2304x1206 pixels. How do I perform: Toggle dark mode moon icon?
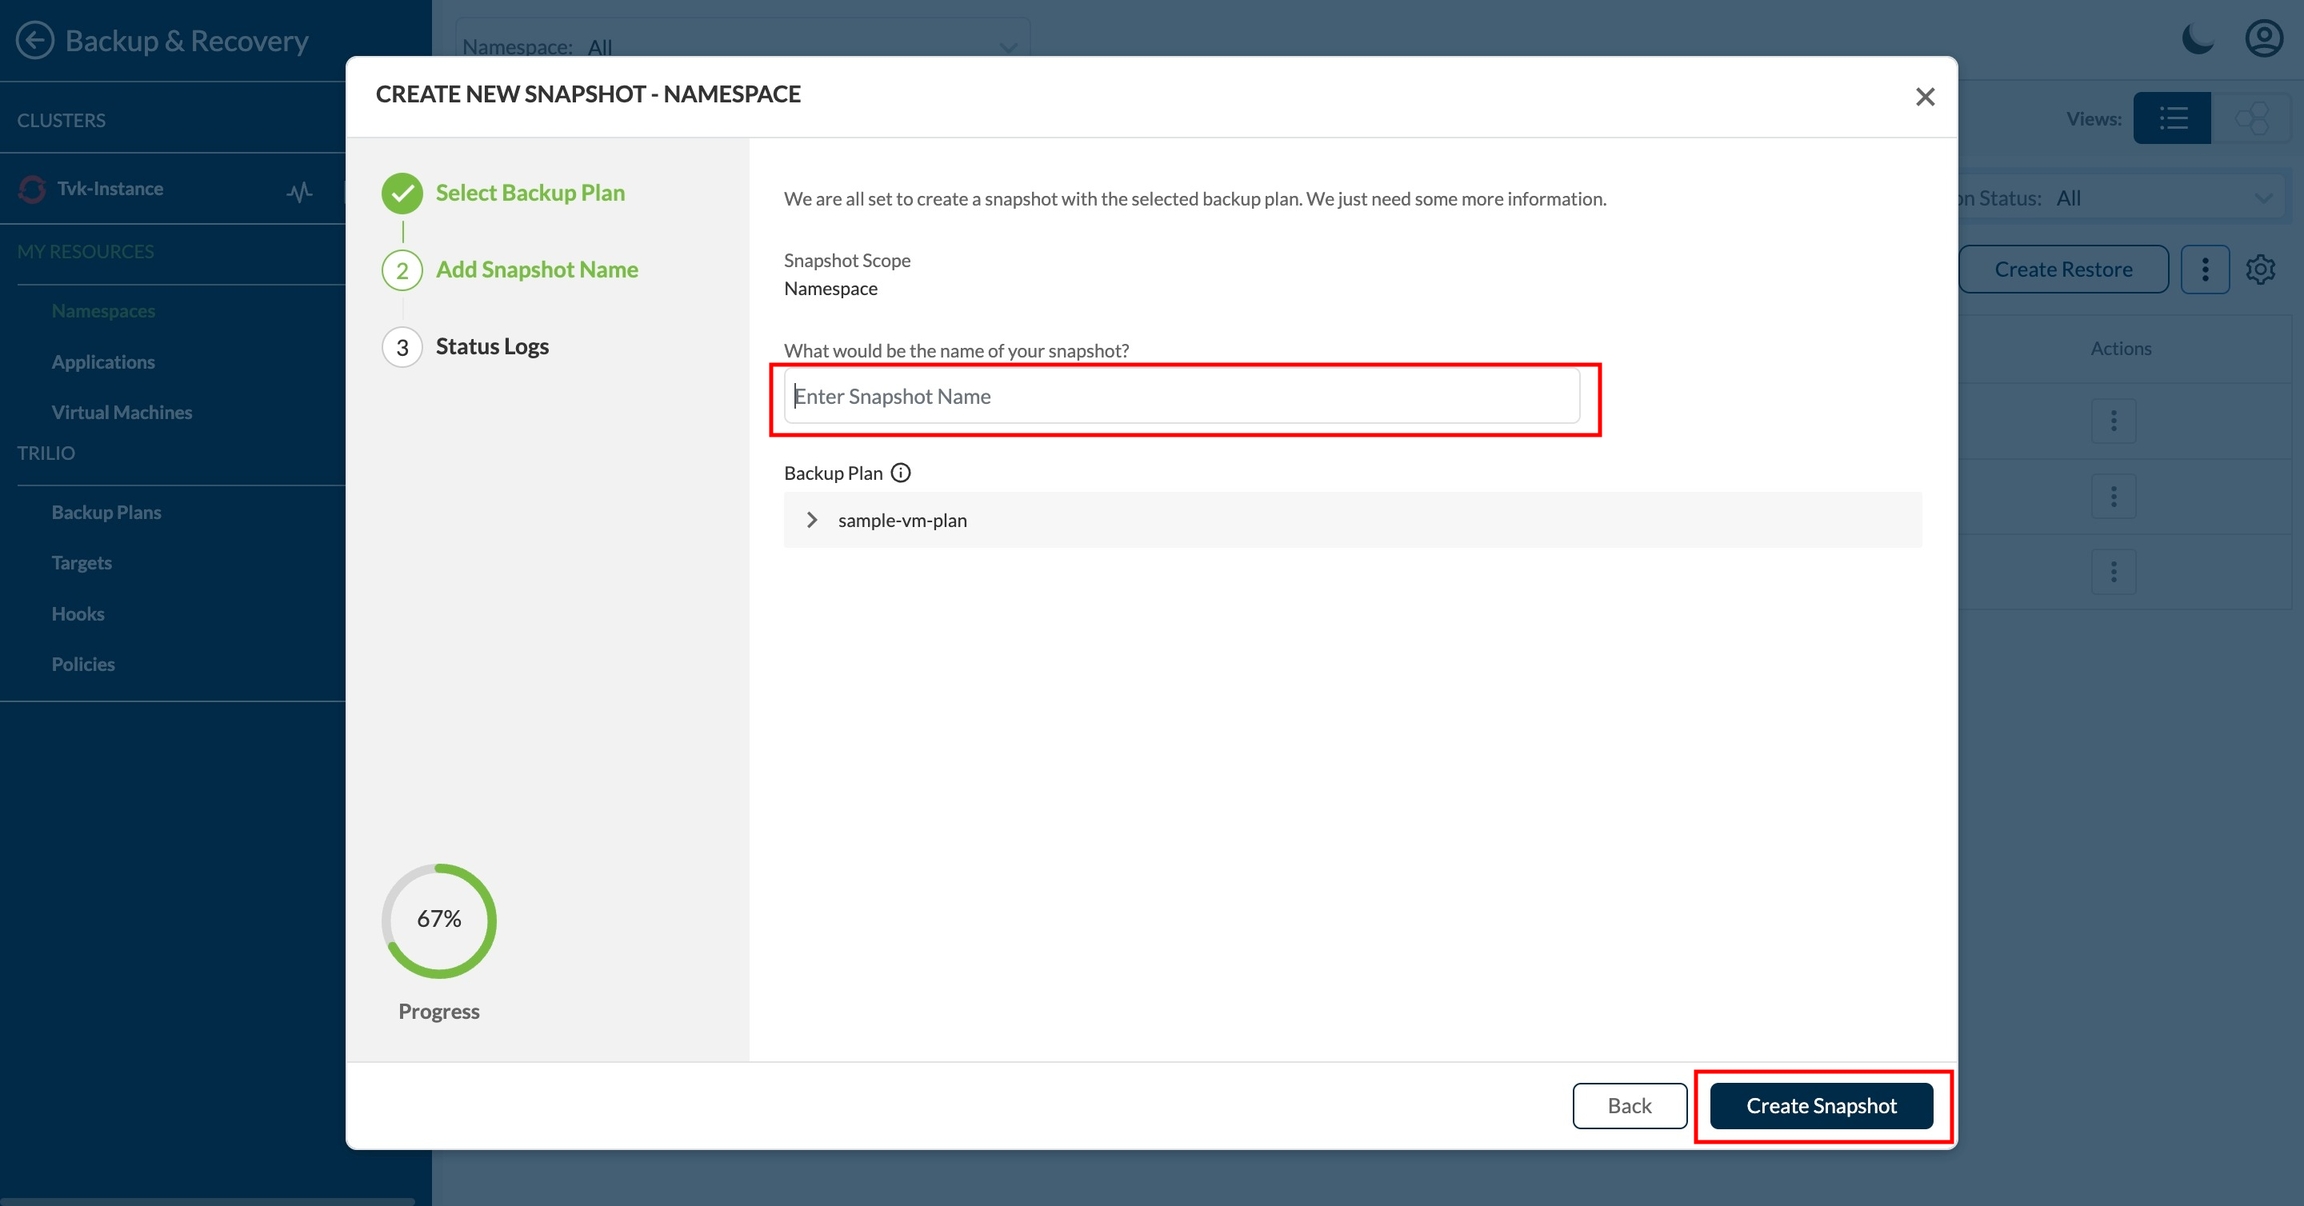point(2197,40)
